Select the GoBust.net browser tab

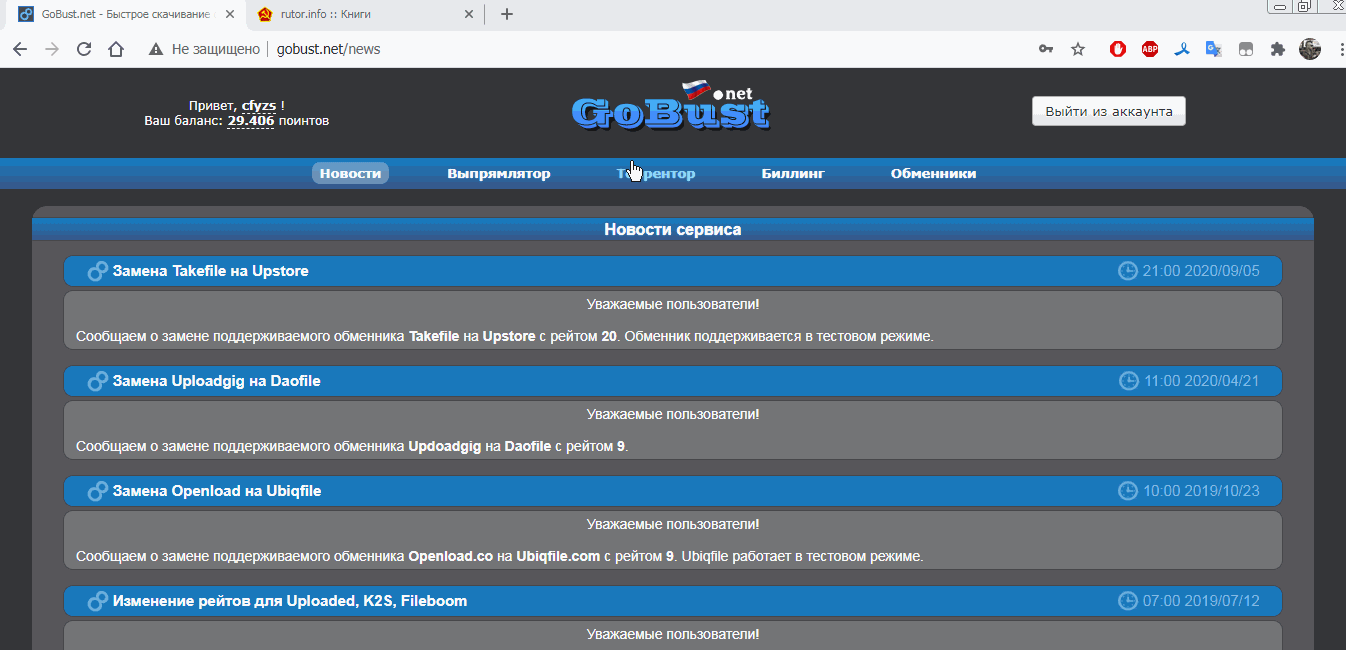pos(123,14)
